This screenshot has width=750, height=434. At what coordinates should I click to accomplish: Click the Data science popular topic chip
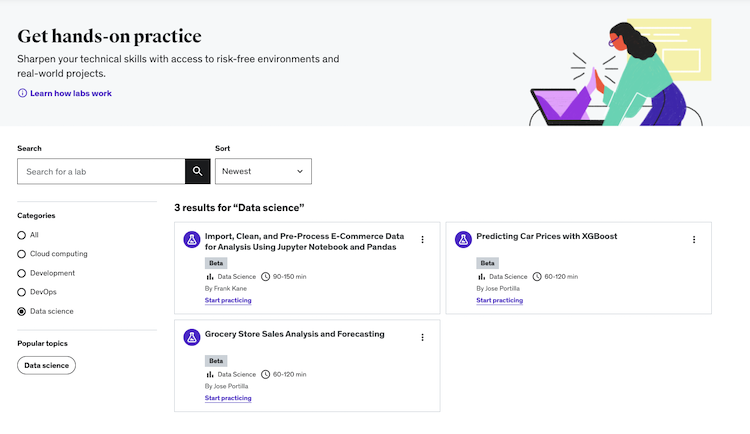coord(47,365)
